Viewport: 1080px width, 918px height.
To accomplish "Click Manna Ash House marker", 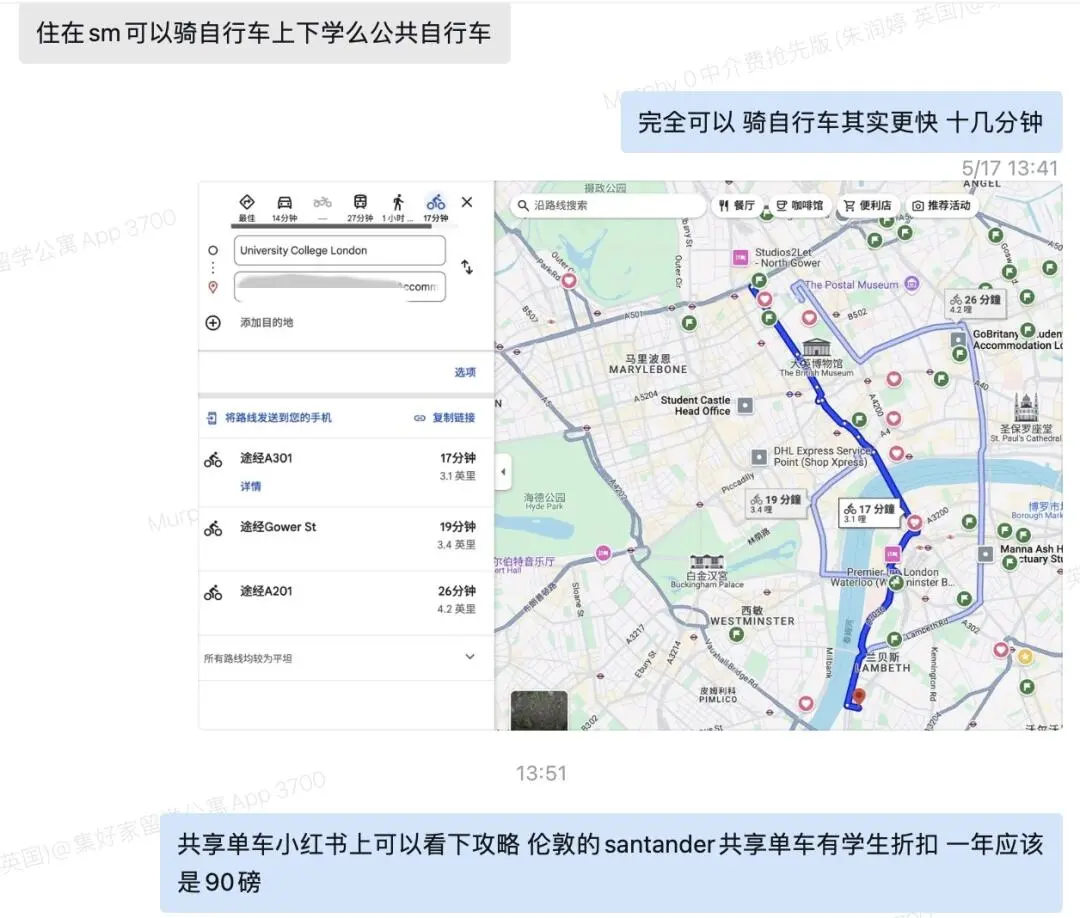I will pos(986,554).
